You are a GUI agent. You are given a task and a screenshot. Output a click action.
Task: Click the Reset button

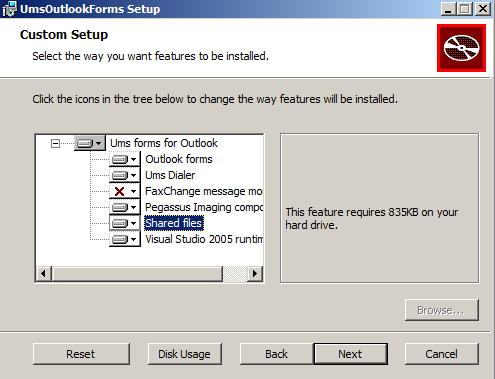coord(81,354)
